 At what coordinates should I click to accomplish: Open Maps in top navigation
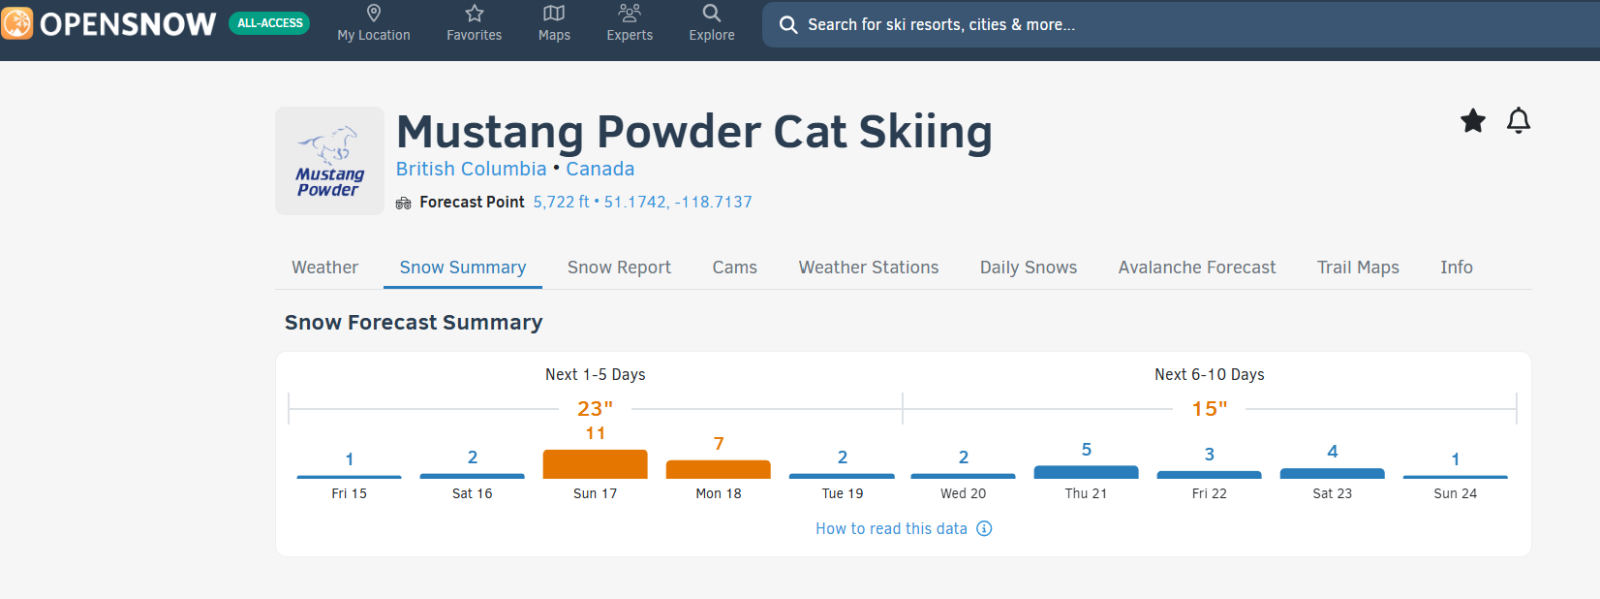pos(554,24)
